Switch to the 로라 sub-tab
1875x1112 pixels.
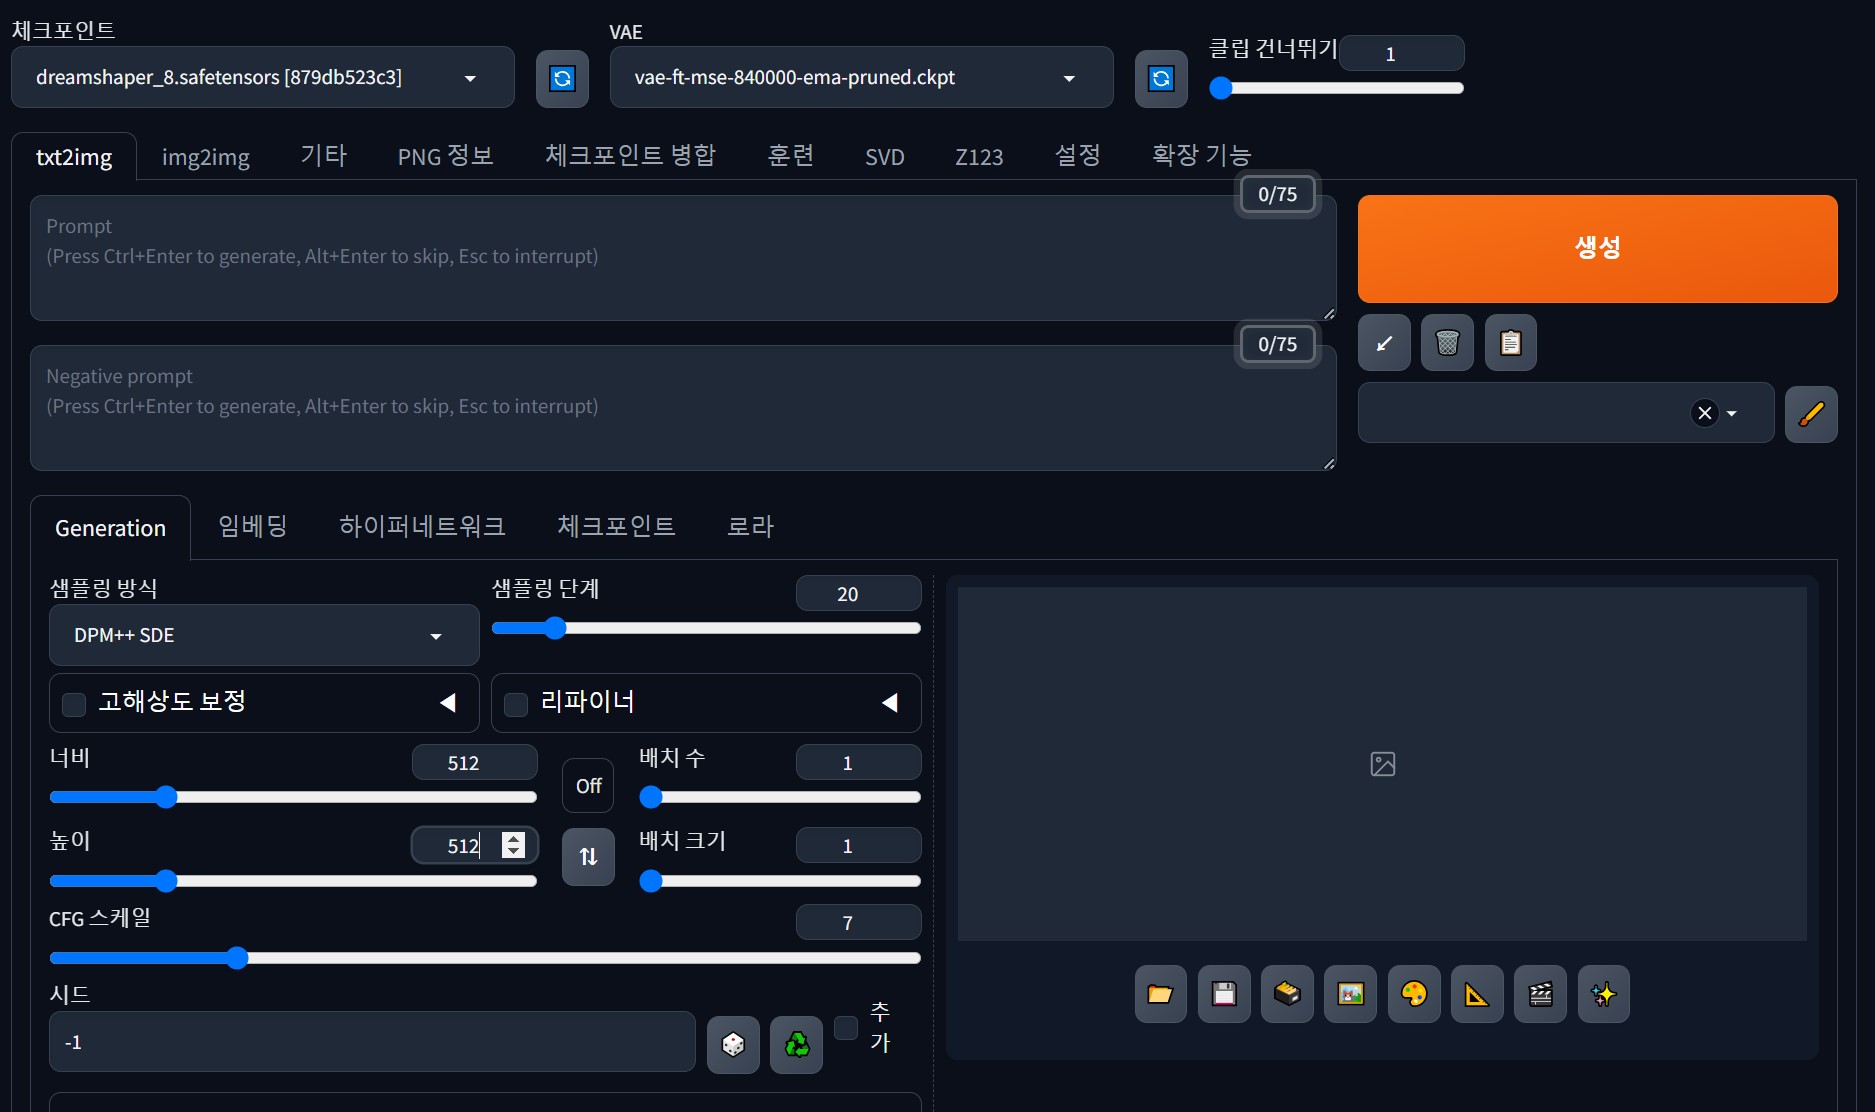(x=750, y=526)
